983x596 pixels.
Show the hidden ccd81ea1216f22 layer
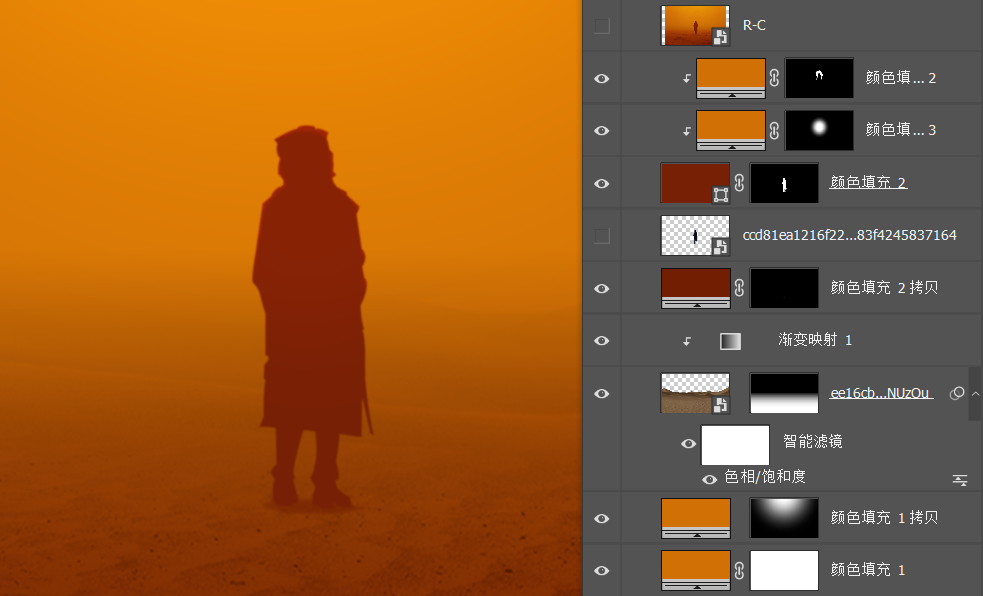click(x=601, y=236)
